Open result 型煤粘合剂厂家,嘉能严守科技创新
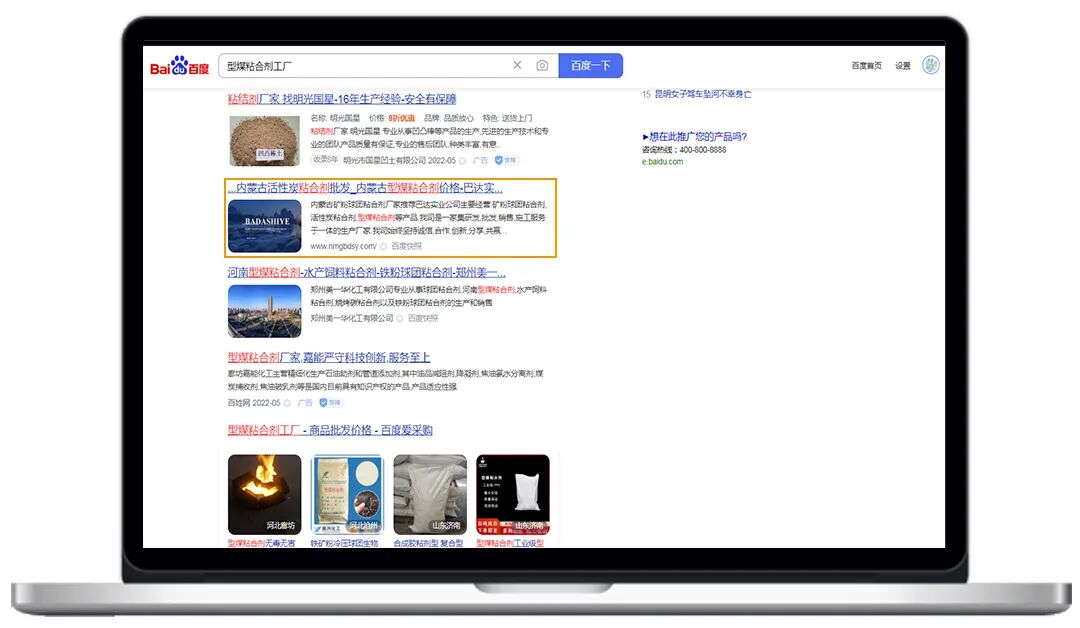Image resolution: width=1080 pixels, height=628 pixels. (x=329, y=357)
